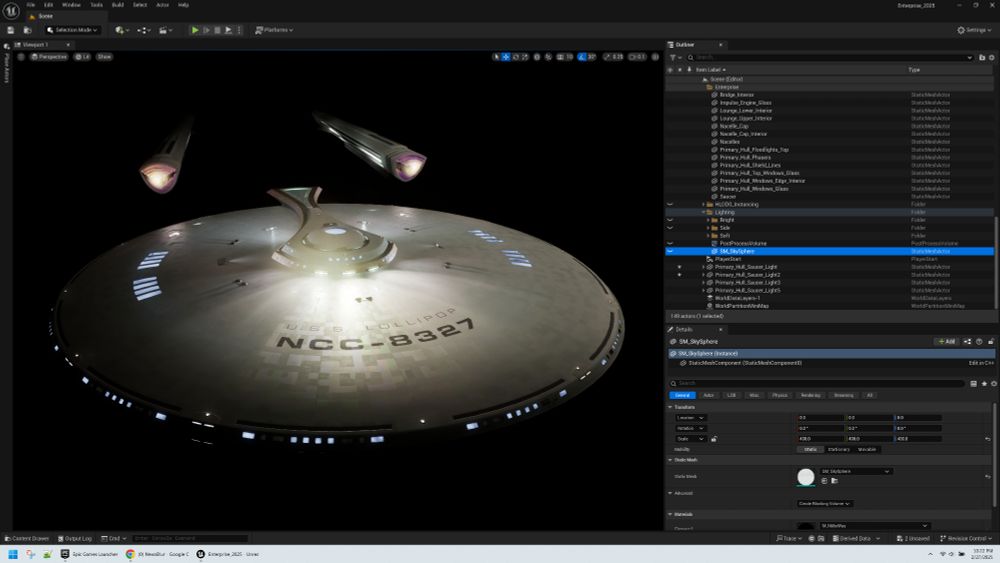The height and width of the screenshot is (563, 1000).
Task: Toggle the Scale lock ratio icon
Action: coord(714,439)
